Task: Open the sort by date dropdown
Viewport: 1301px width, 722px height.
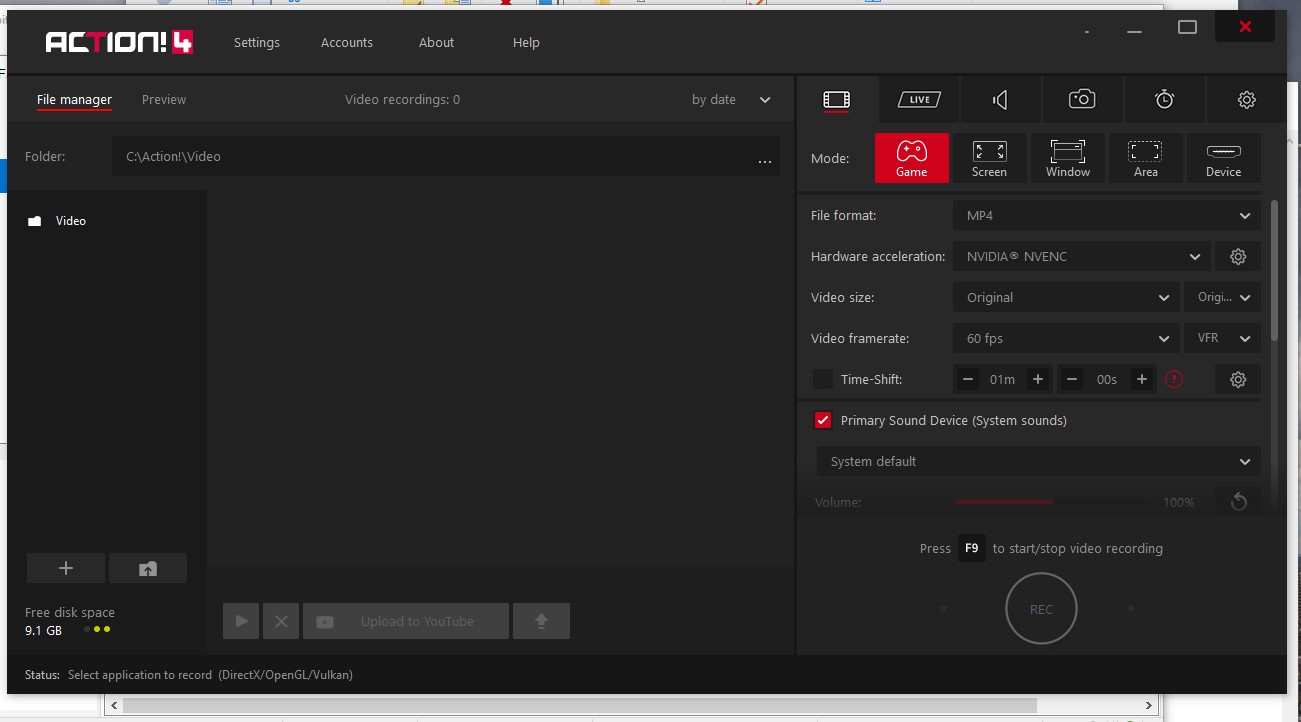Action: click(731, 99)
